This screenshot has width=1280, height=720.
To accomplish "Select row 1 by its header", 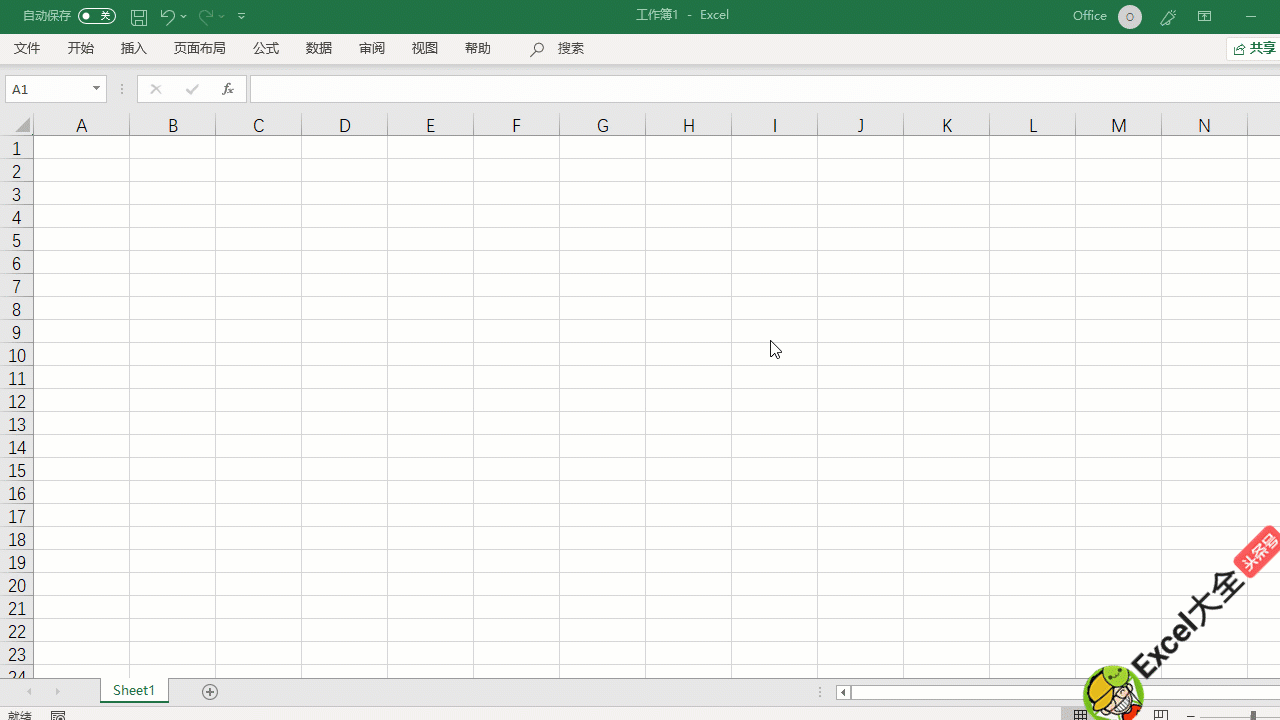I will click(x=16, y=148).
